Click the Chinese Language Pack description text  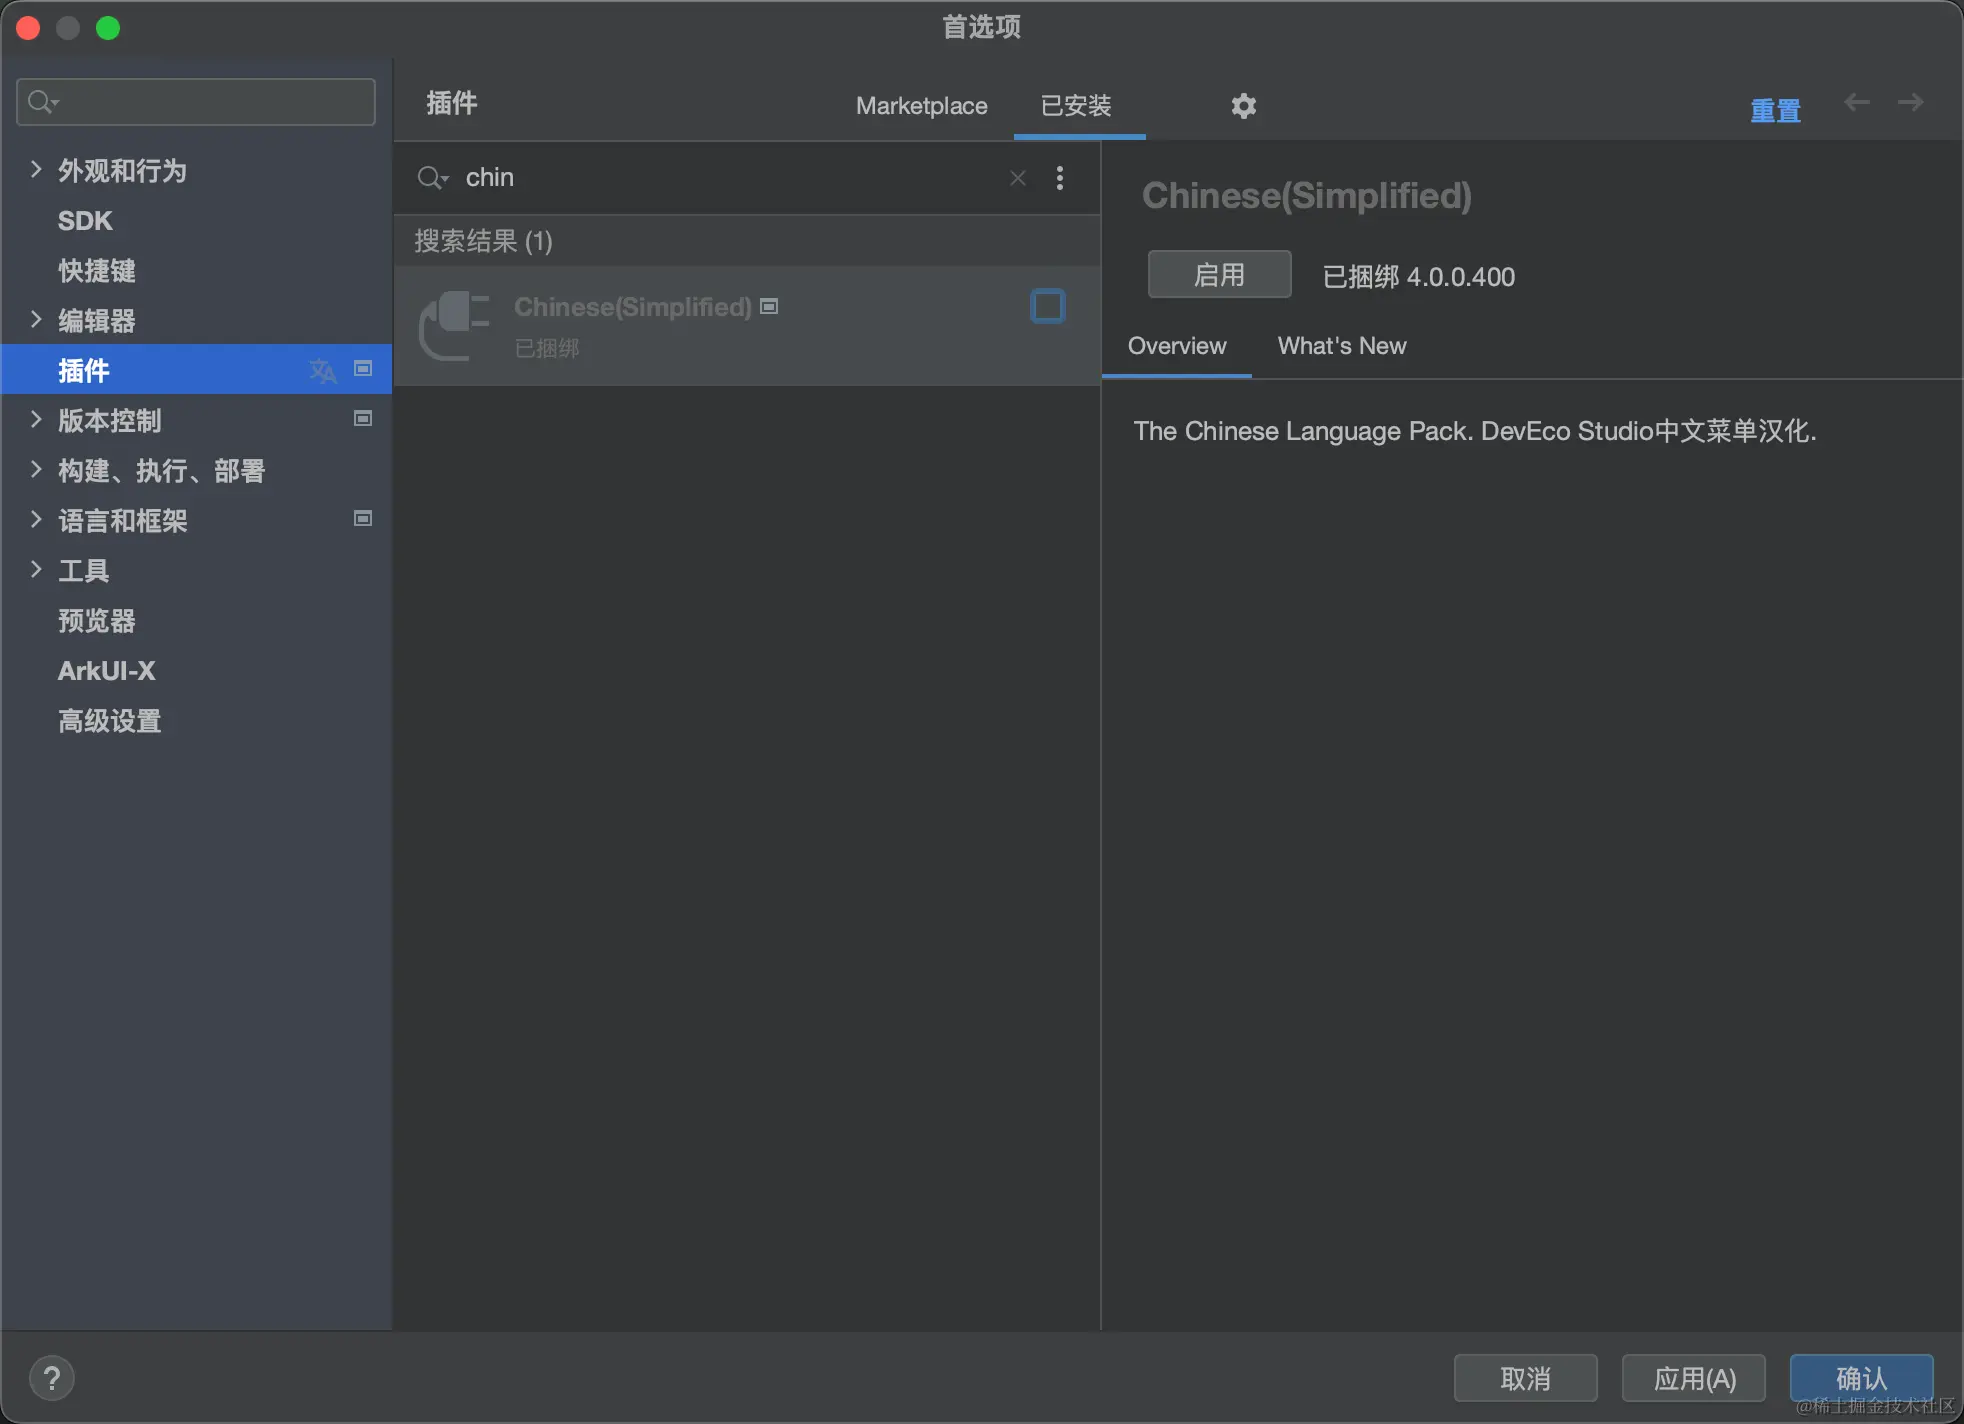click(1474, 431)
